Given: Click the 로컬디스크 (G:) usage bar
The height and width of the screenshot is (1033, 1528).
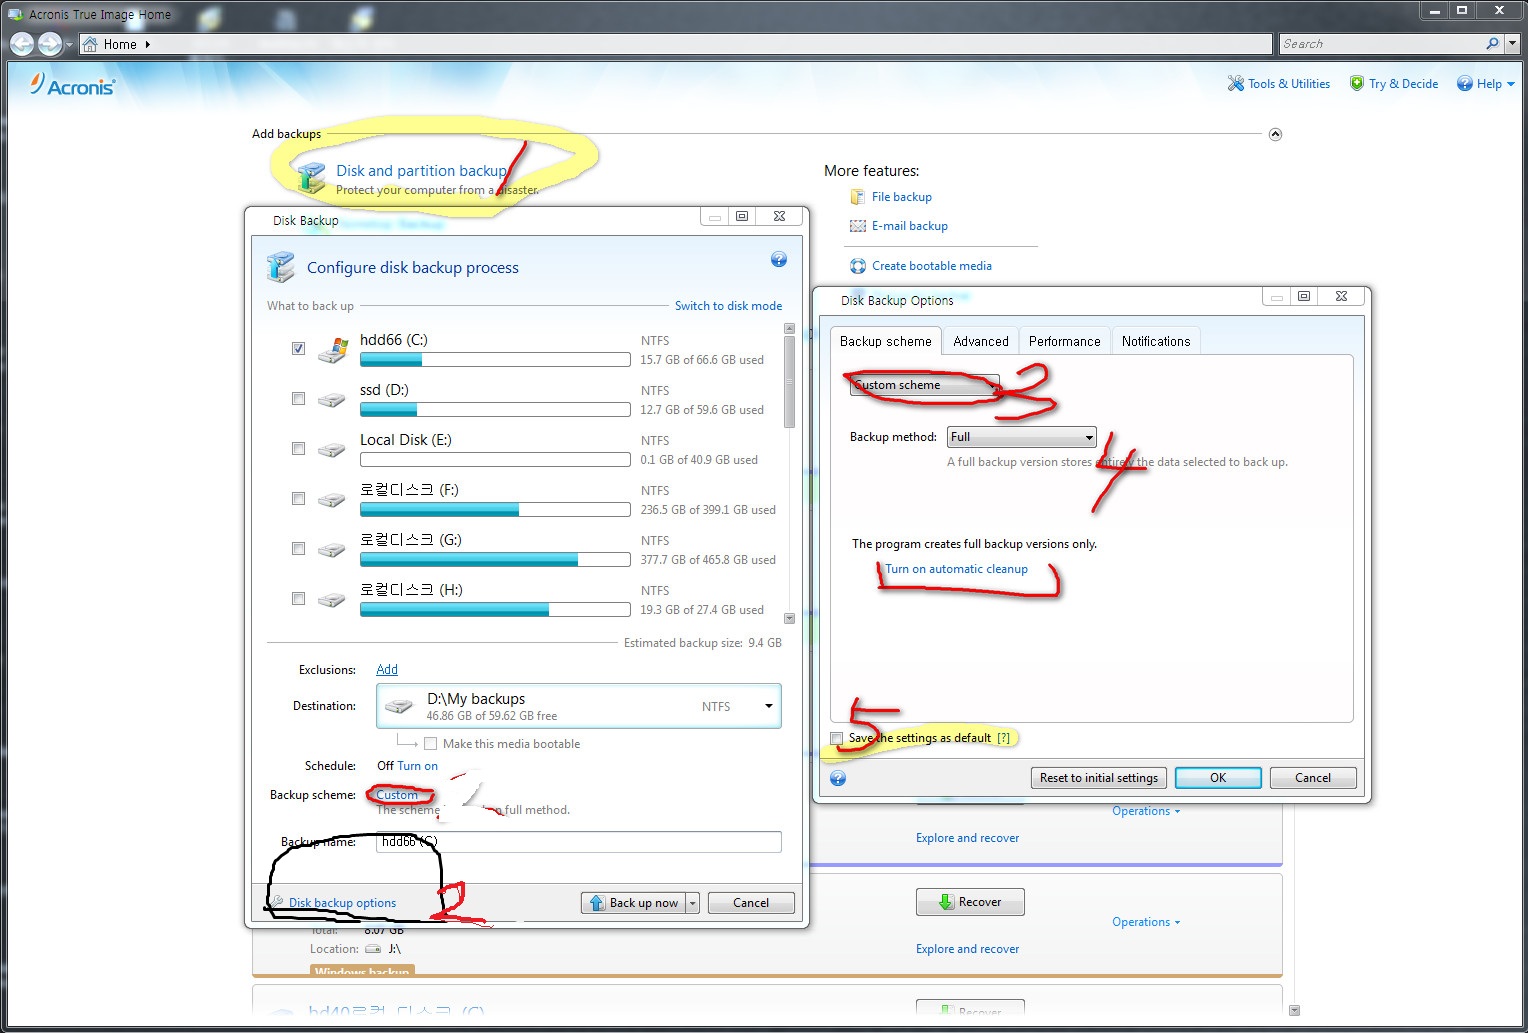Looking at the screenshot, I should pos(495,560).
